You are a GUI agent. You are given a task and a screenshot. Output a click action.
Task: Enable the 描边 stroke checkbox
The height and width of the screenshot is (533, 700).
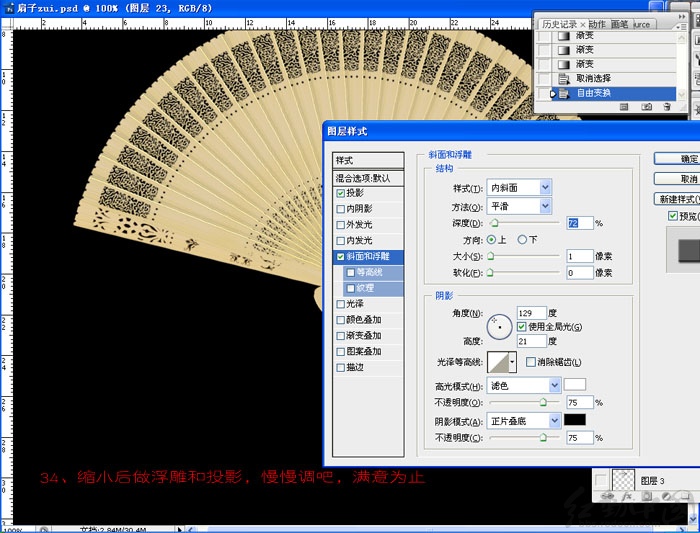coord(341,367)
